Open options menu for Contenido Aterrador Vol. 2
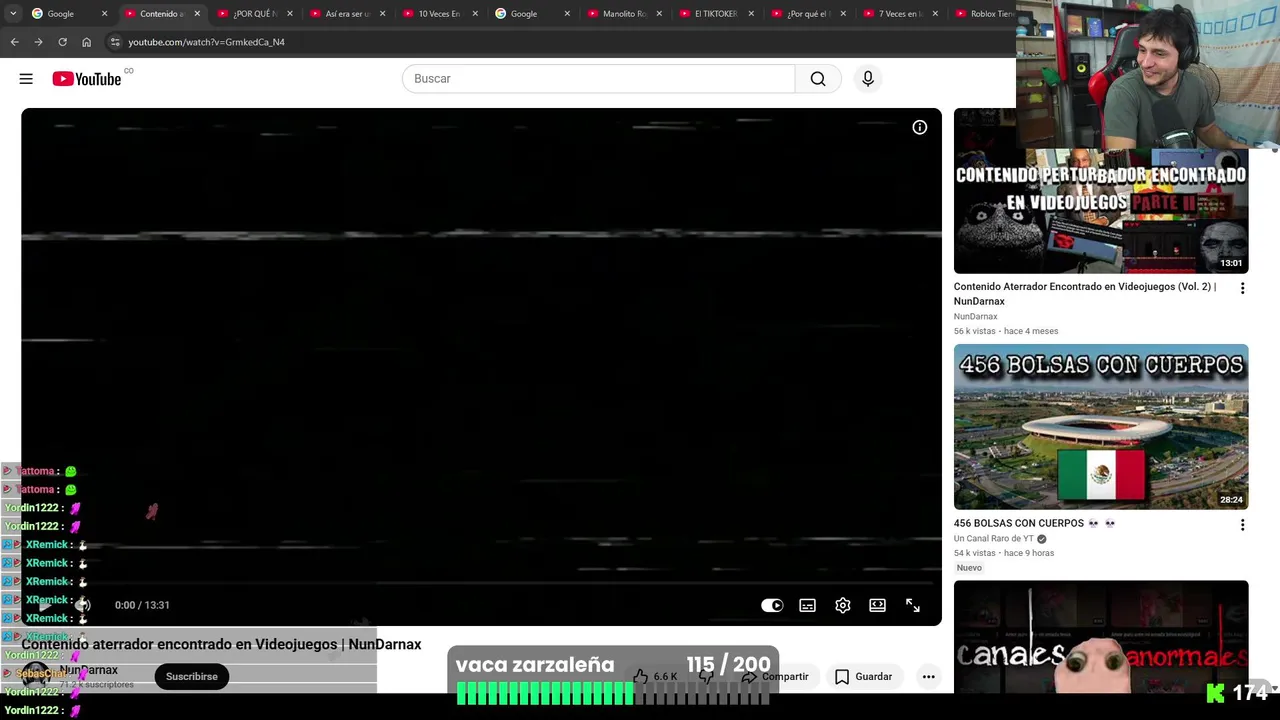 click(x=1242, y=288)
